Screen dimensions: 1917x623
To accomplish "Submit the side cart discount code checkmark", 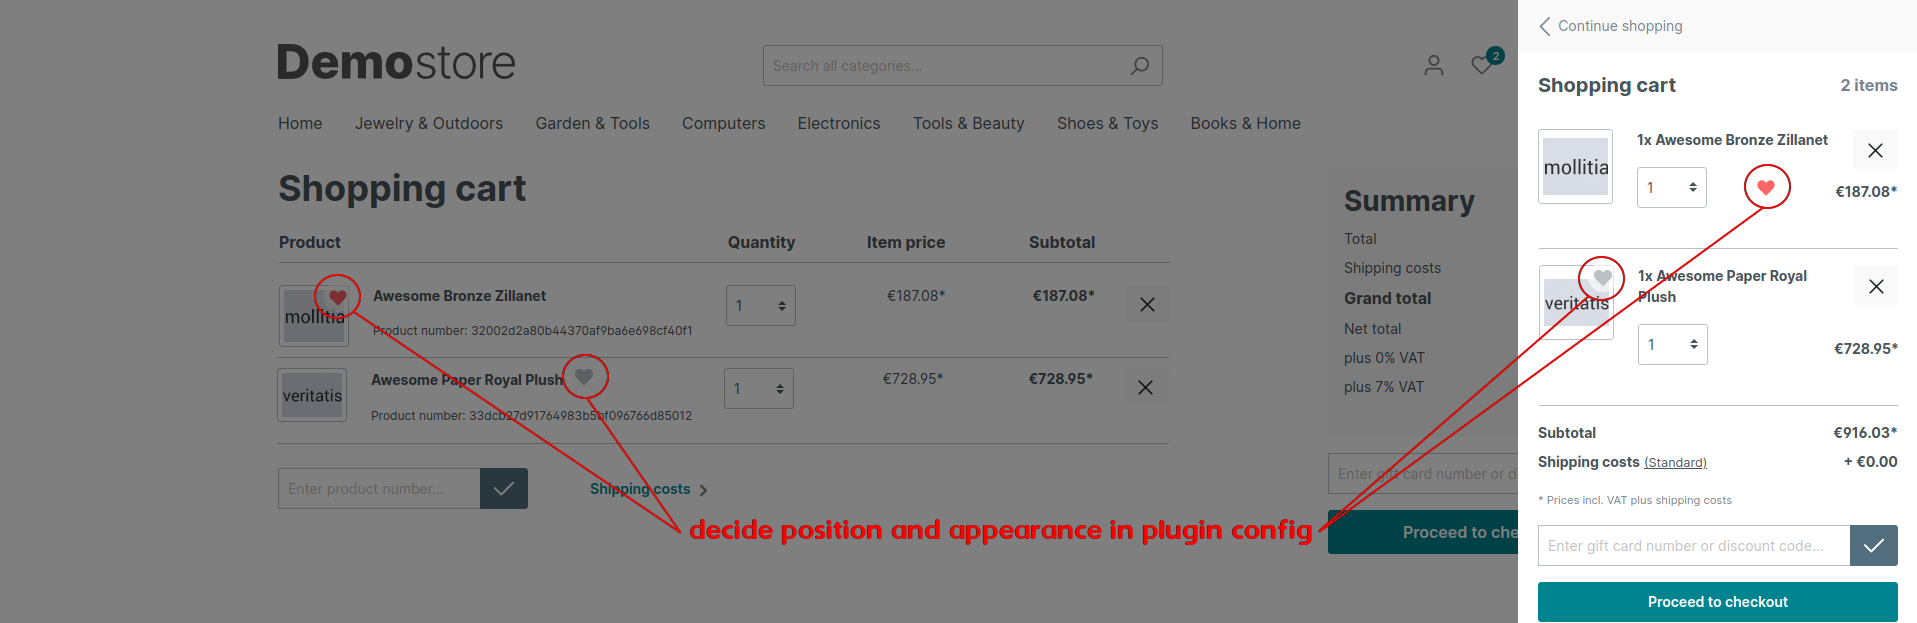I will click(x=1873, y=546).
